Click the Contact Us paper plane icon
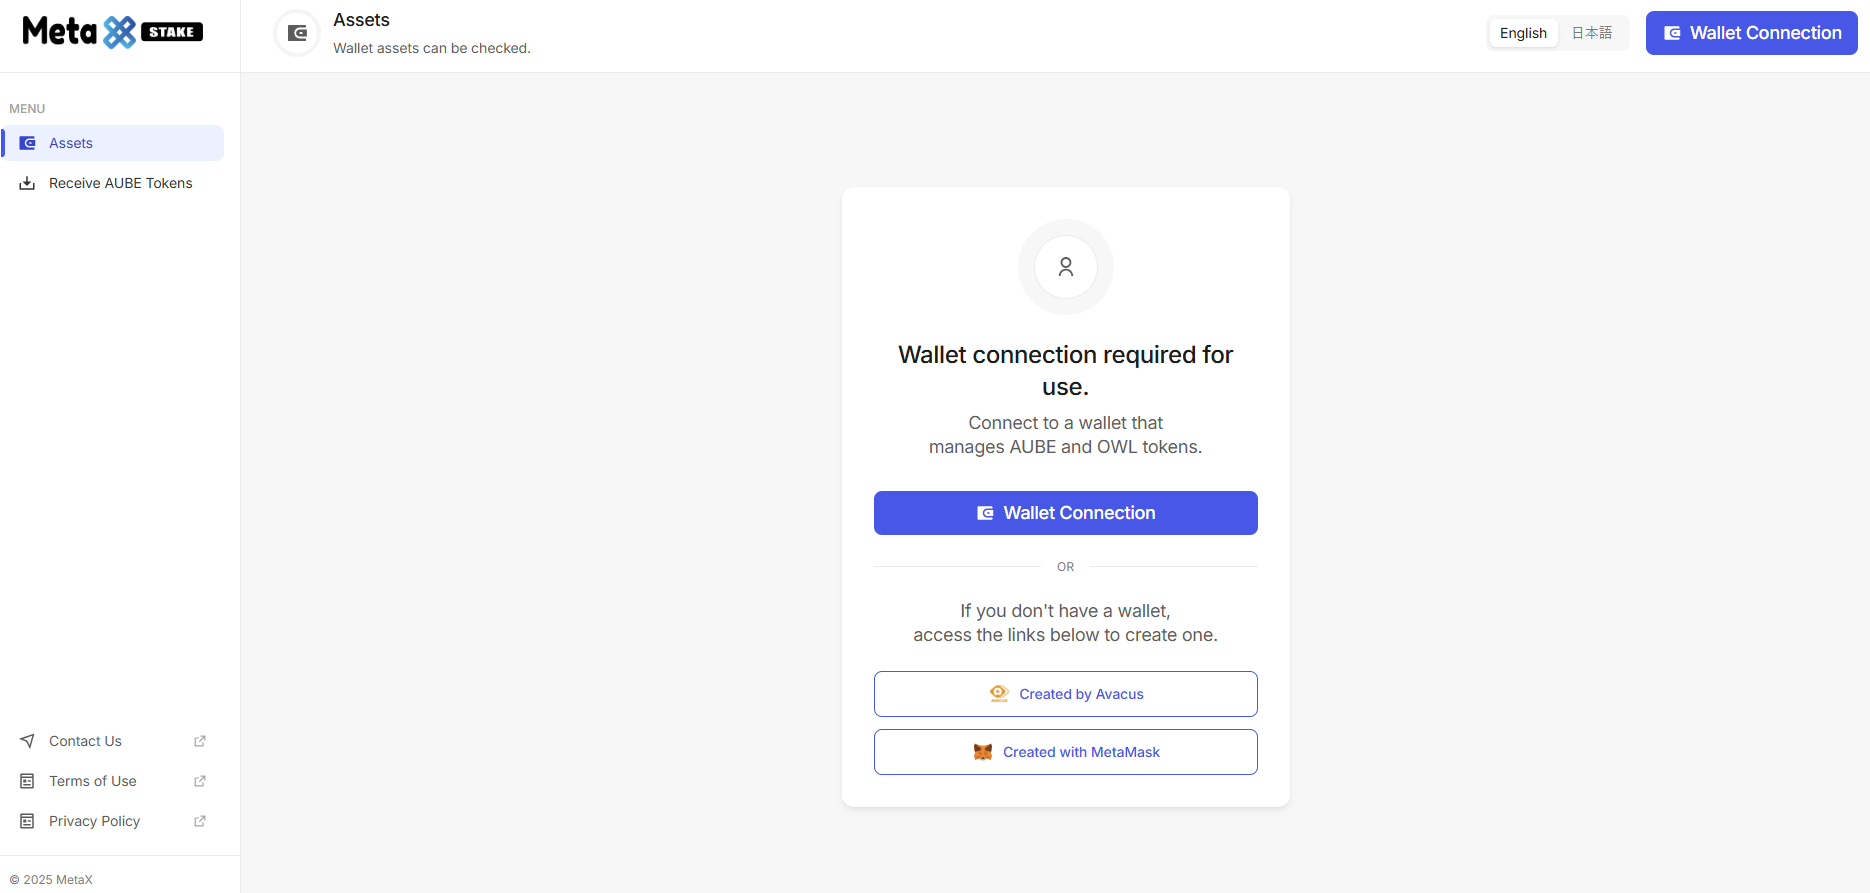Viewport: 1870px width, 893px height. coord(28,741)
